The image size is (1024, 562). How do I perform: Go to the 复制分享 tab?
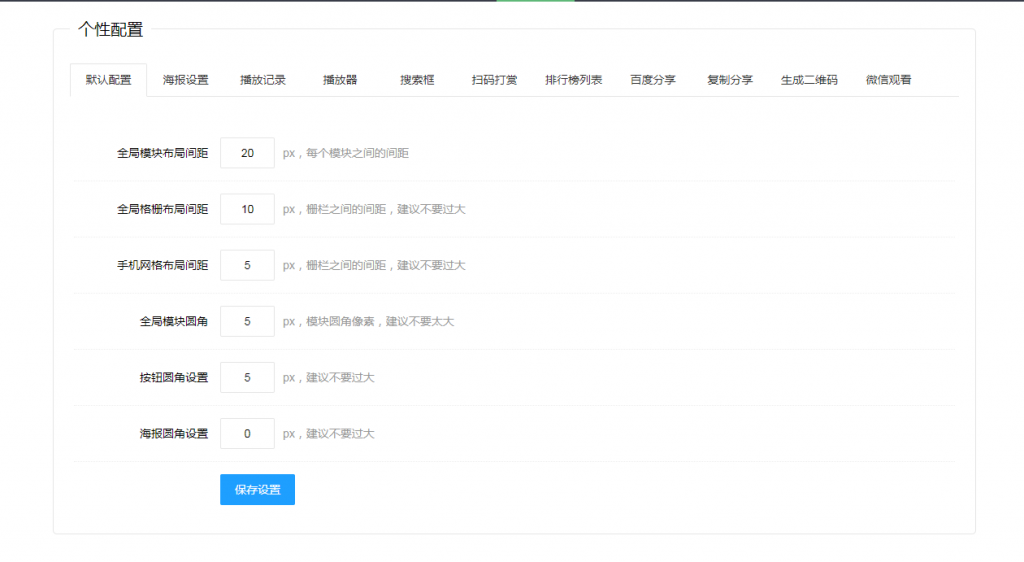tap(730, 80)
